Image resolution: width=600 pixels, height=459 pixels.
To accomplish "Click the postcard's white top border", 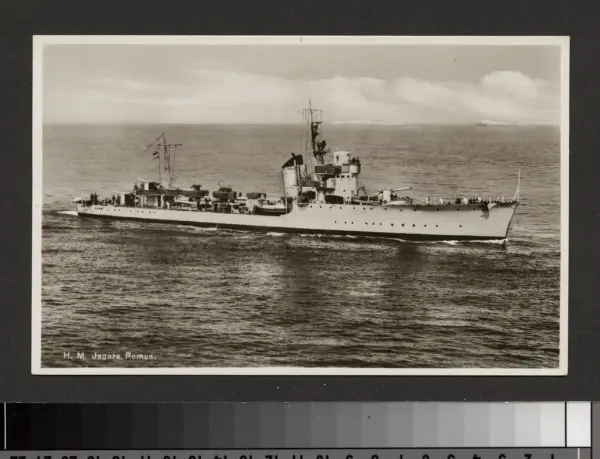I will [x=300, y=40].
